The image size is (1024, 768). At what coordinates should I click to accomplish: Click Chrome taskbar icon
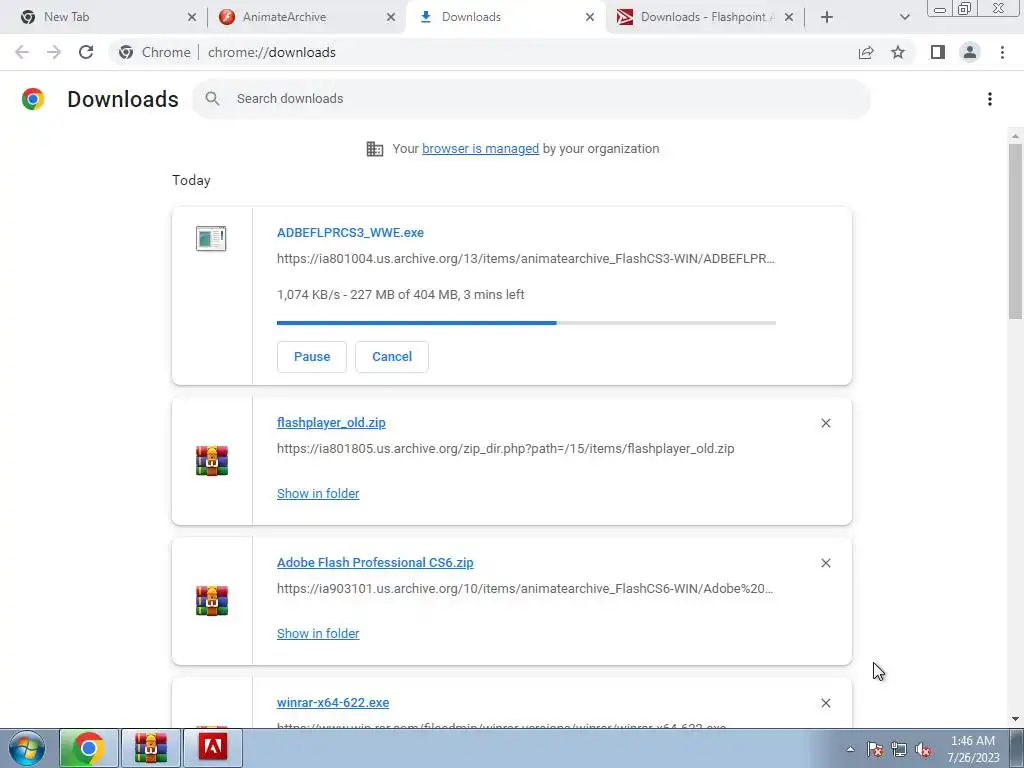pyautogui.click(x=89, y=748)
